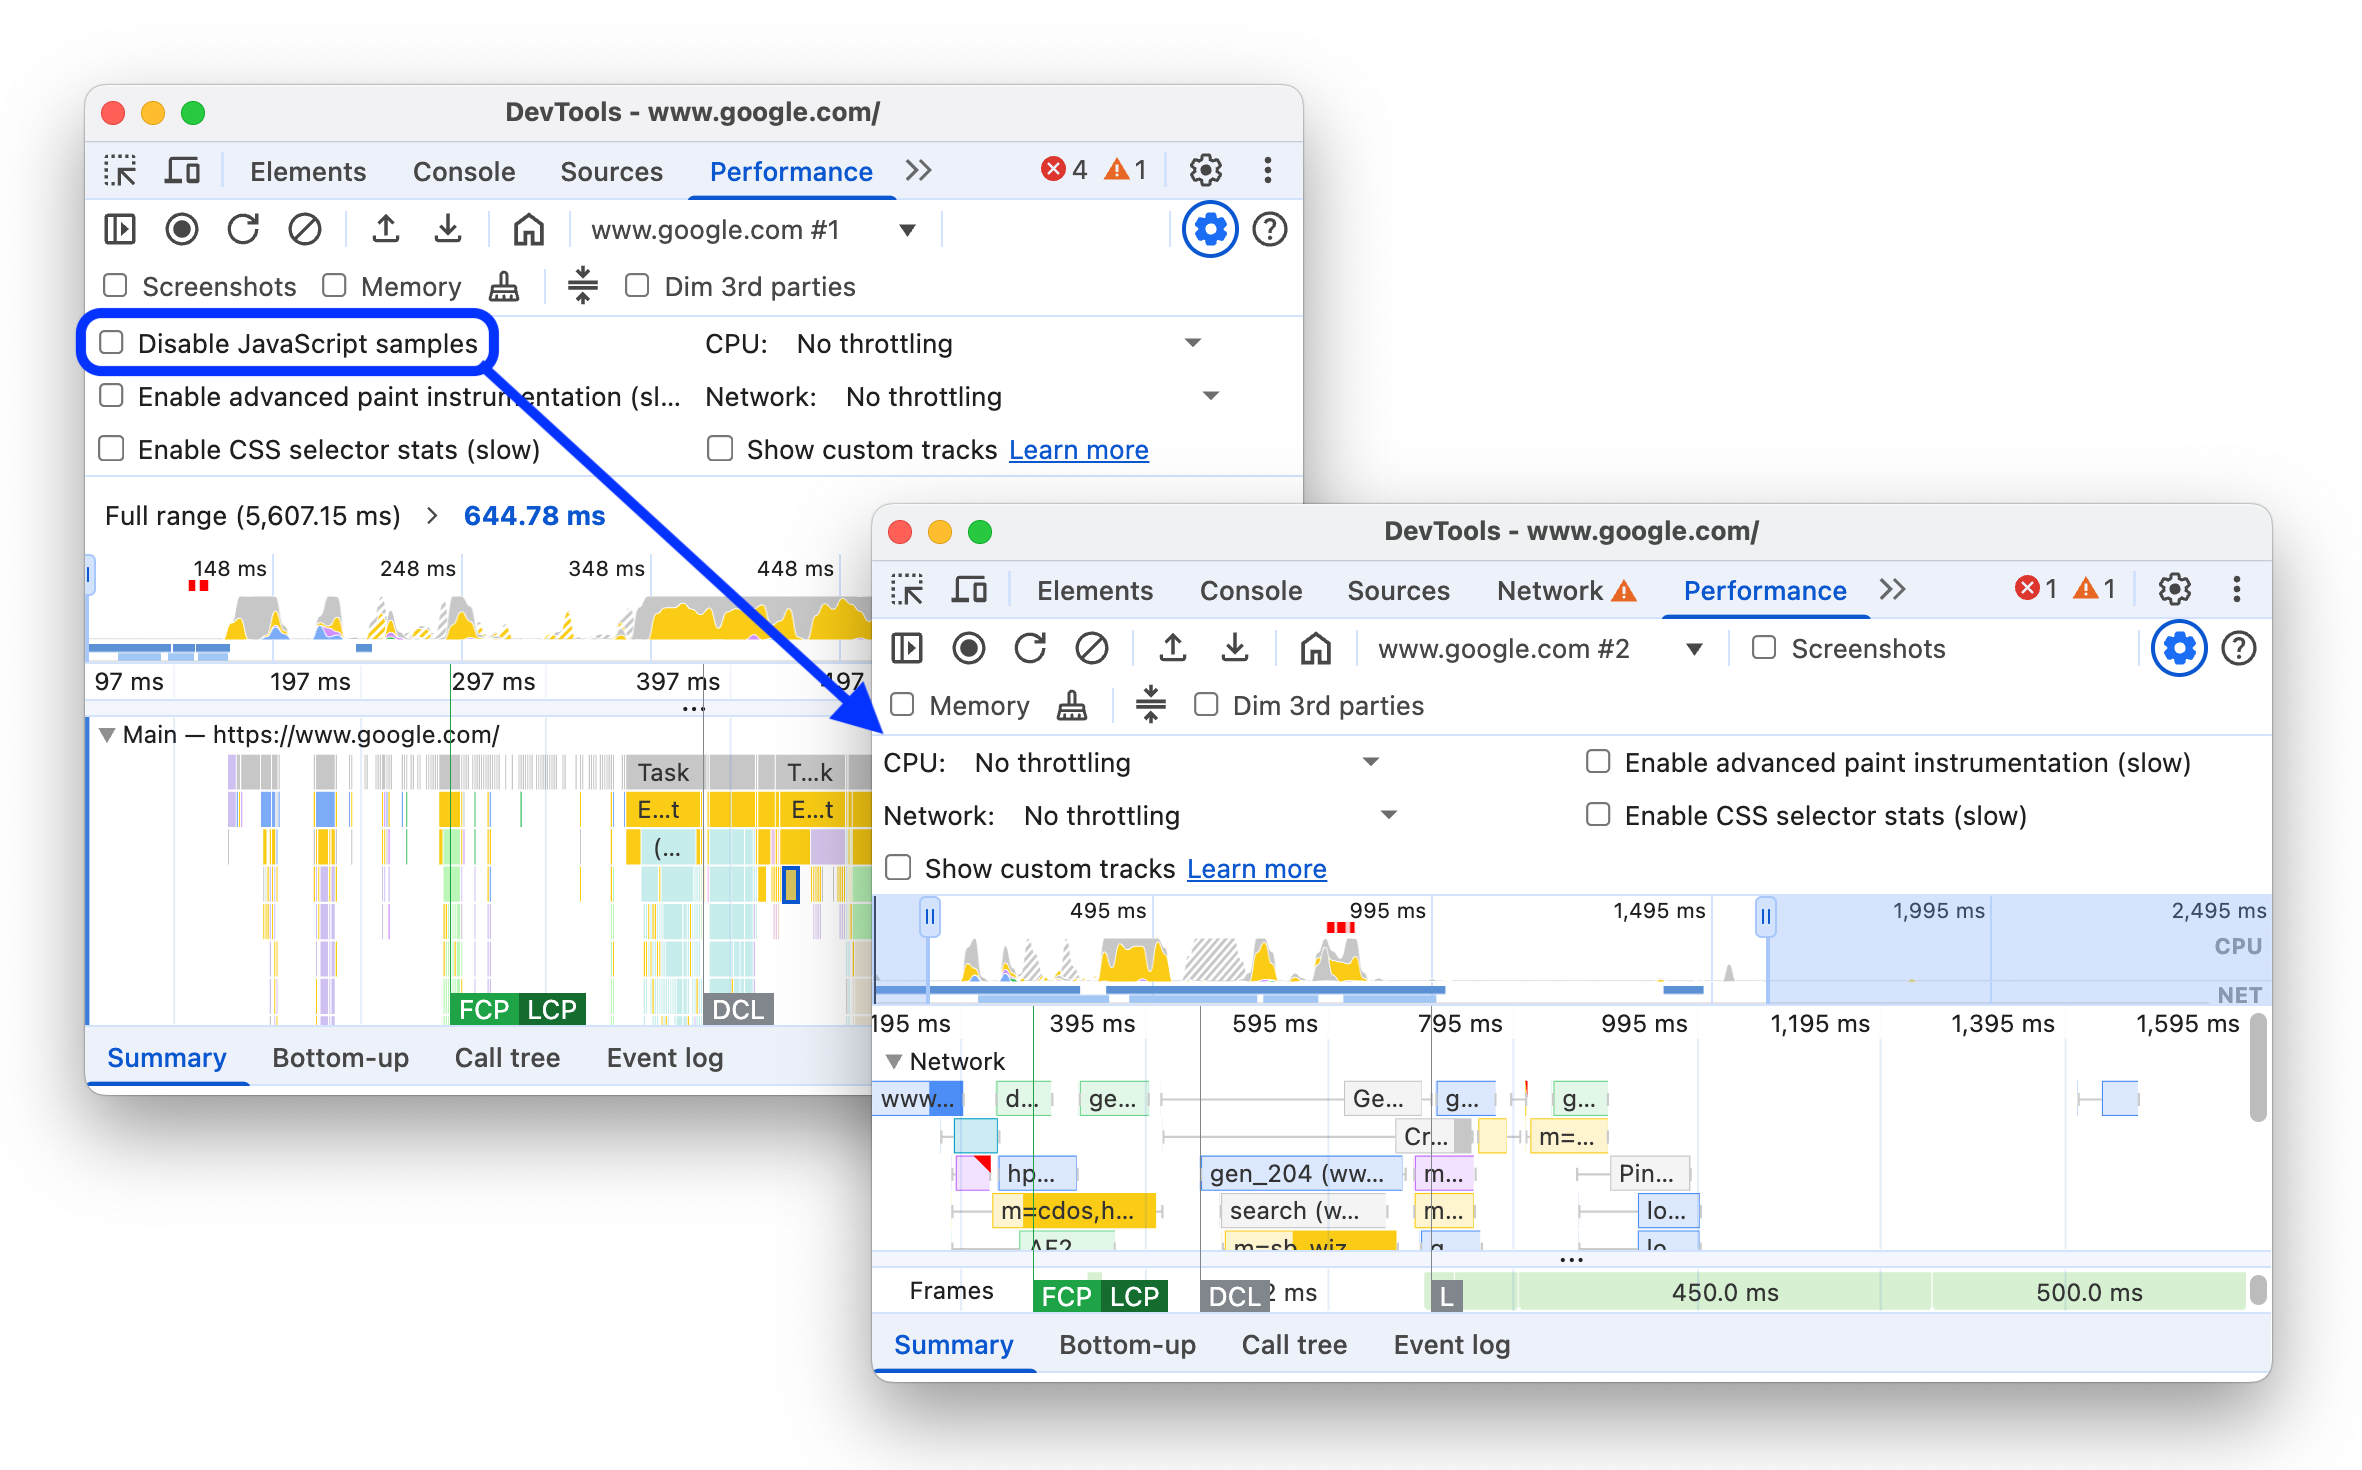Viewport: 2362px width, 1470px height.
Task: Open the capture settings gear
Action: click(x=2178, y=648)
